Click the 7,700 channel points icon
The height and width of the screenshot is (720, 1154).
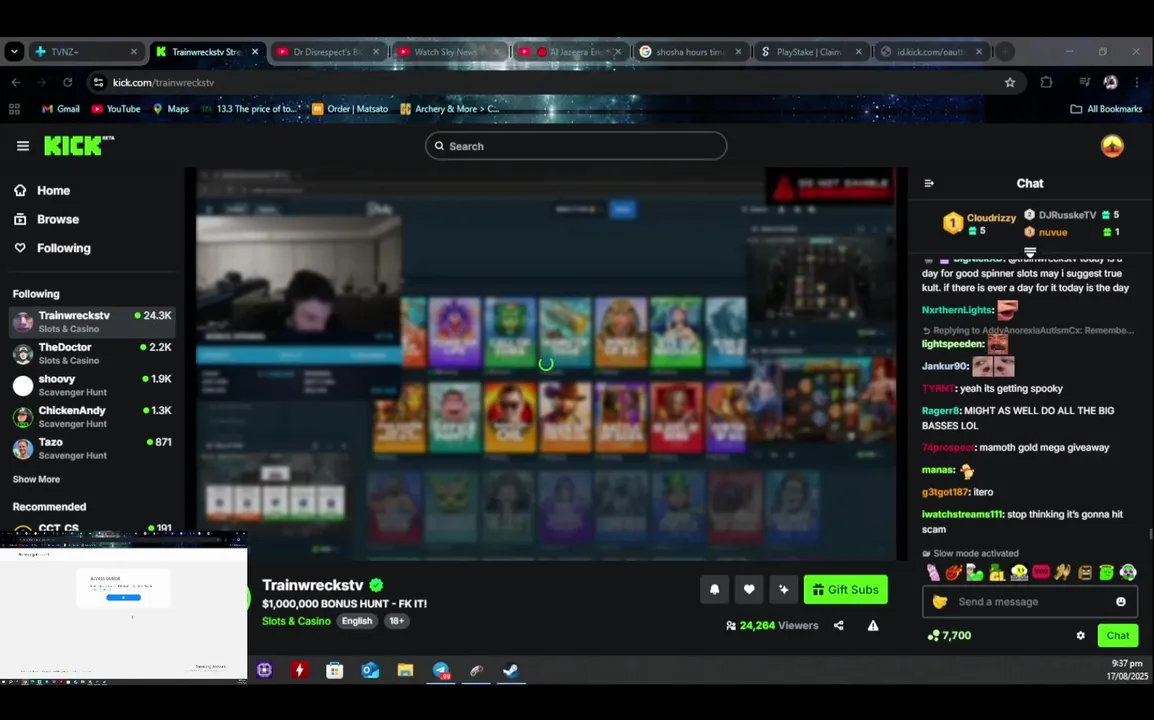933,635
